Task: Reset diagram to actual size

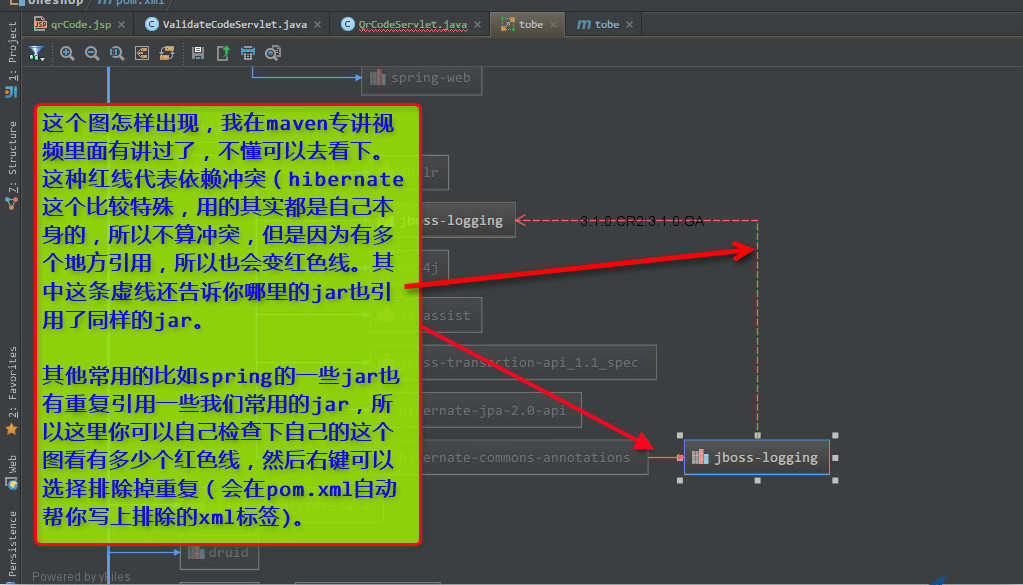Action: (117, 53)
